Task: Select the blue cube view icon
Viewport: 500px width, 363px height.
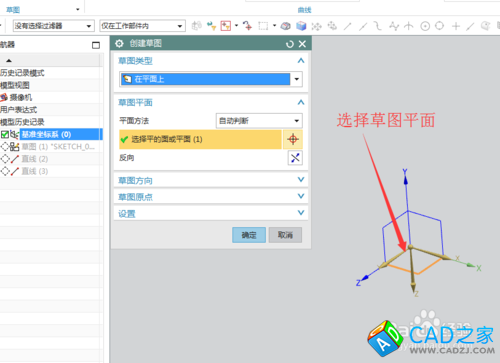Action: point(301,26)
